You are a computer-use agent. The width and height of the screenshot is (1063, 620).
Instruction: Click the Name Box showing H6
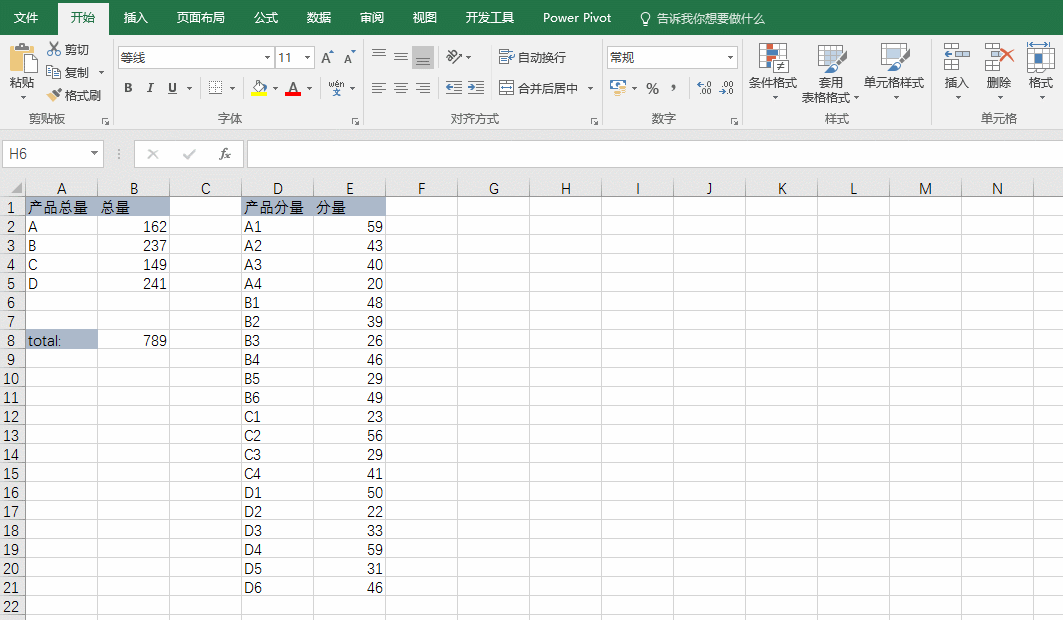click(45, 155)
